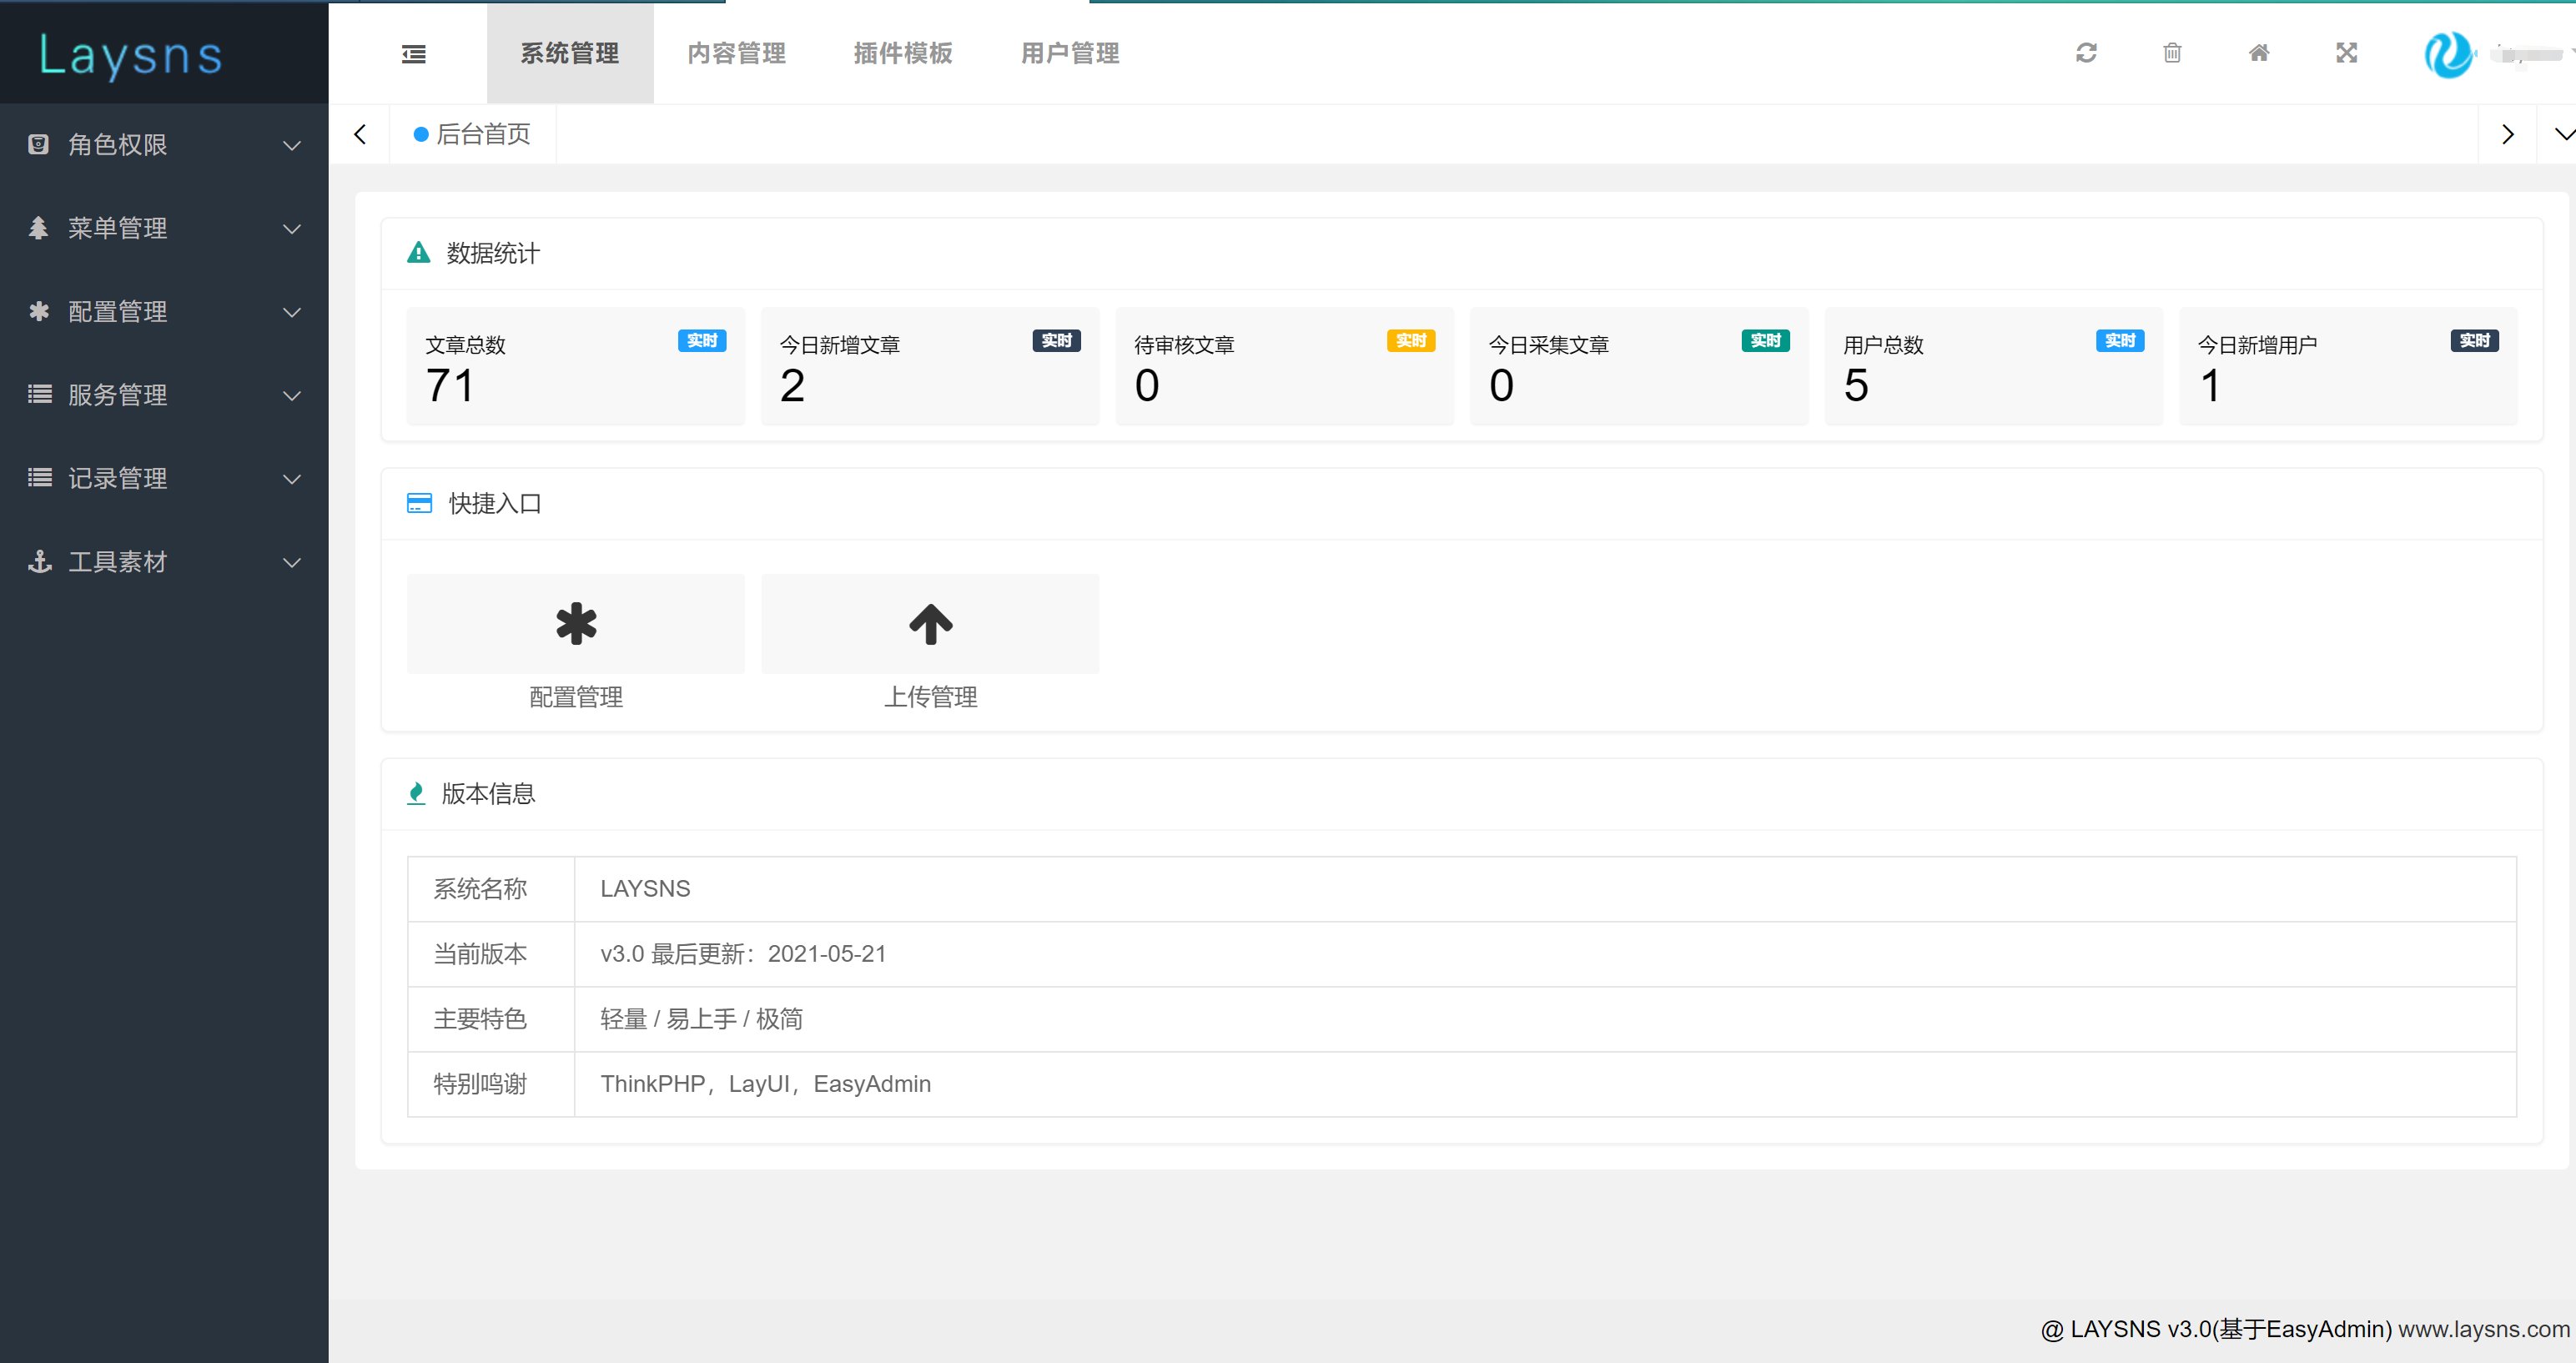Viewport: 2576px width, 1363px height.
Task: Click the refresh icon in top bar
Action: click(2086, 53)
